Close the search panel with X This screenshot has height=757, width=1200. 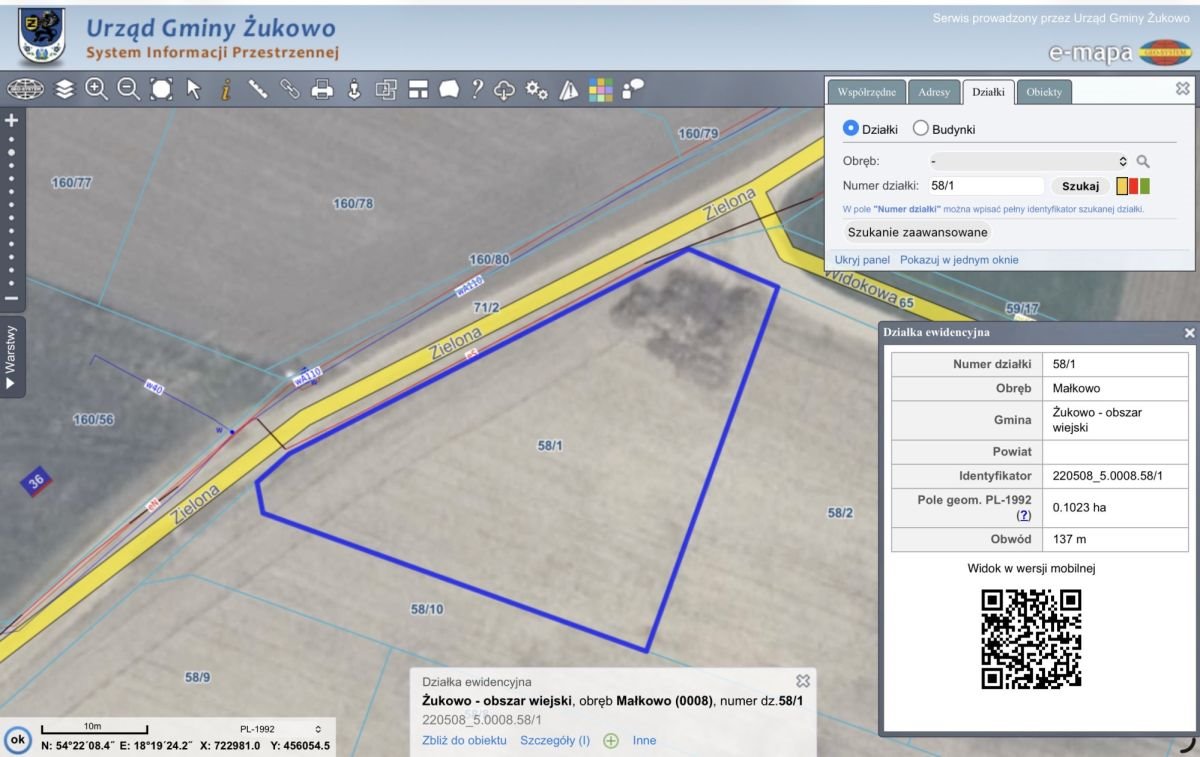click(1183, 89)
